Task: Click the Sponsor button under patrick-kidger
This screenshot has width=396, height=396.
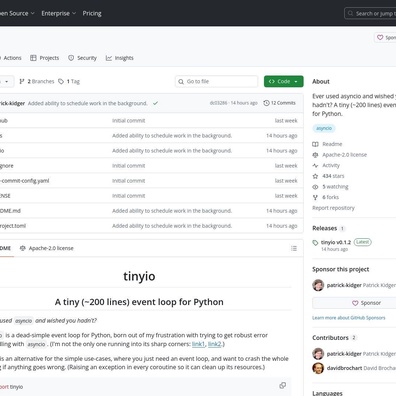Action: click(x=354, y=303)
